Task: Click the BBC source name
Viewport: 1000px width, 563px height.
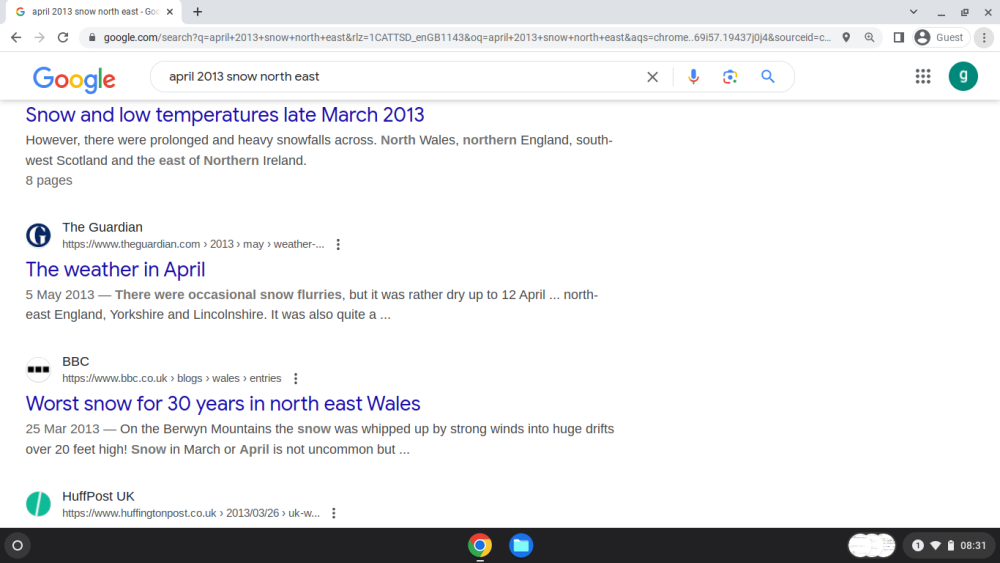Action: [x=75, y=362]
